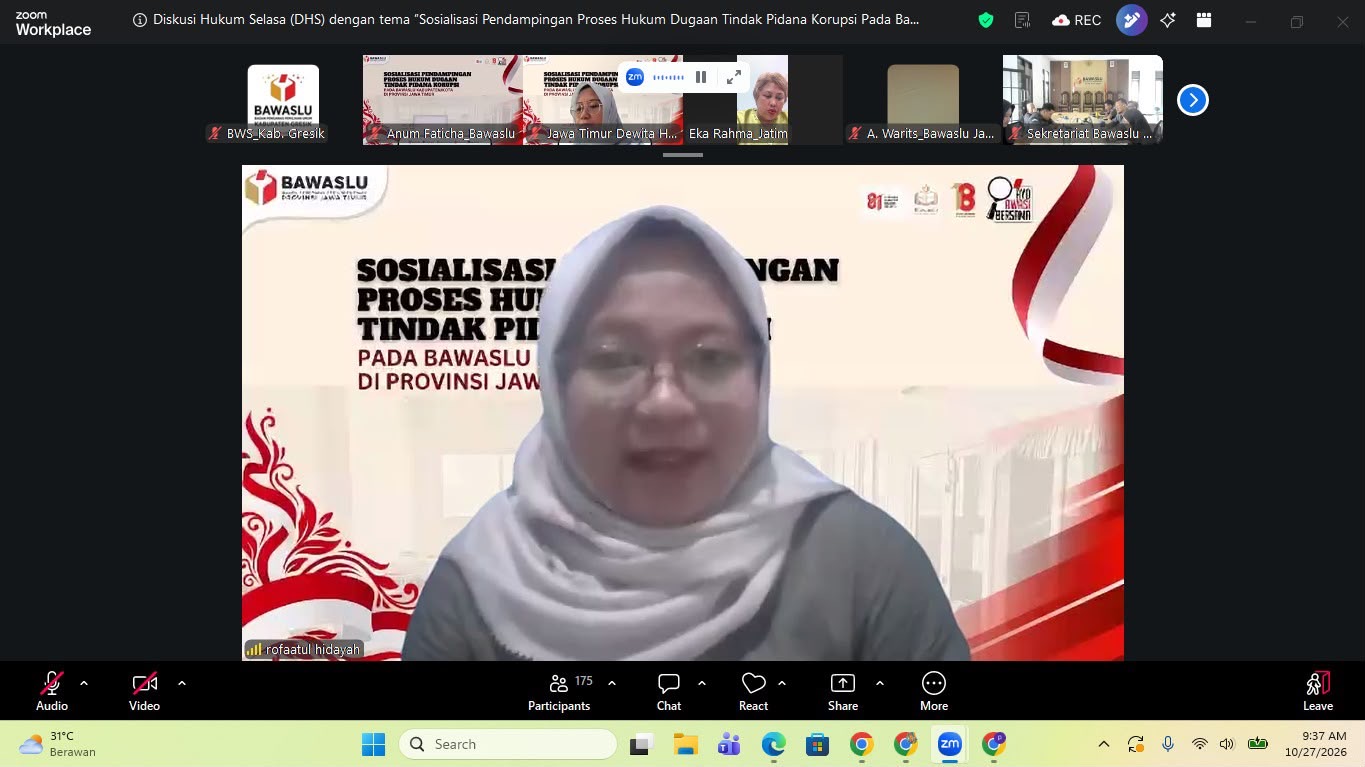
Task: Turn on the camera with the Video button
Action: pos(144,691)
